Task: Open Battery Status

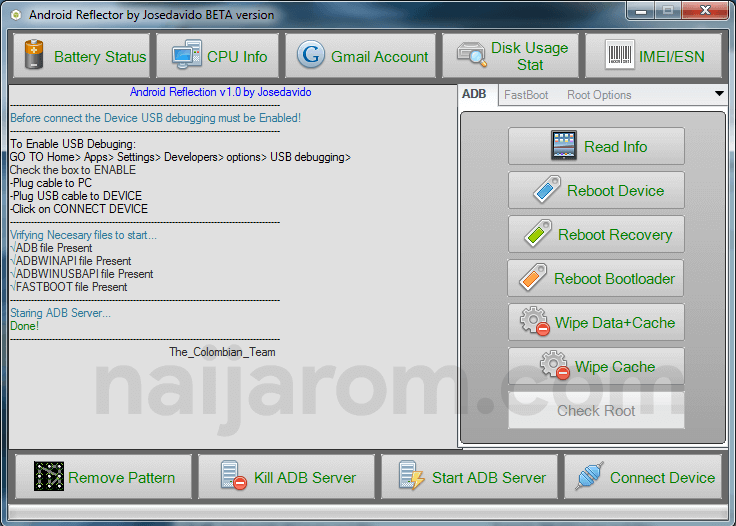Action: tap(82, 55)
